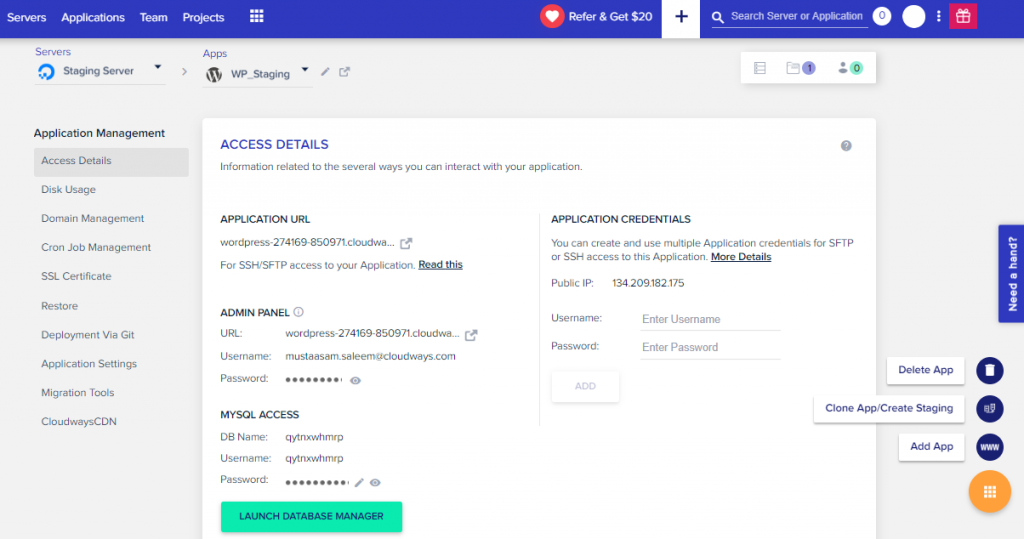This screenshot has width=1024, height=539.
Task: Click the ADD credentials button
Action: [585, 386]
